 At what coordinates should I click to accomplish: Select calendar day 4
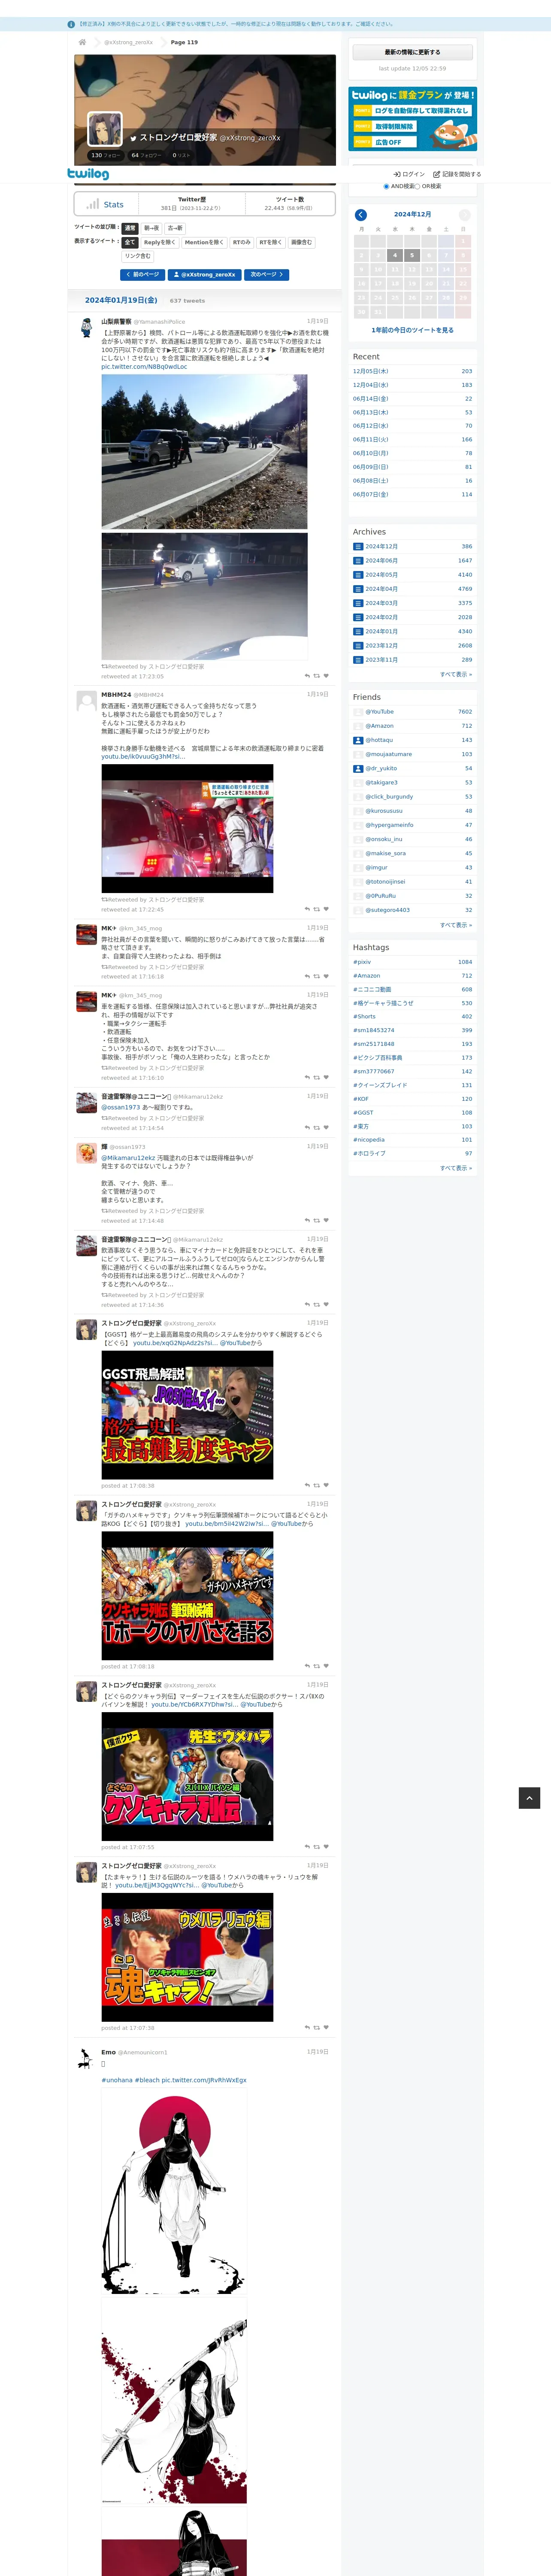[395, 255]
